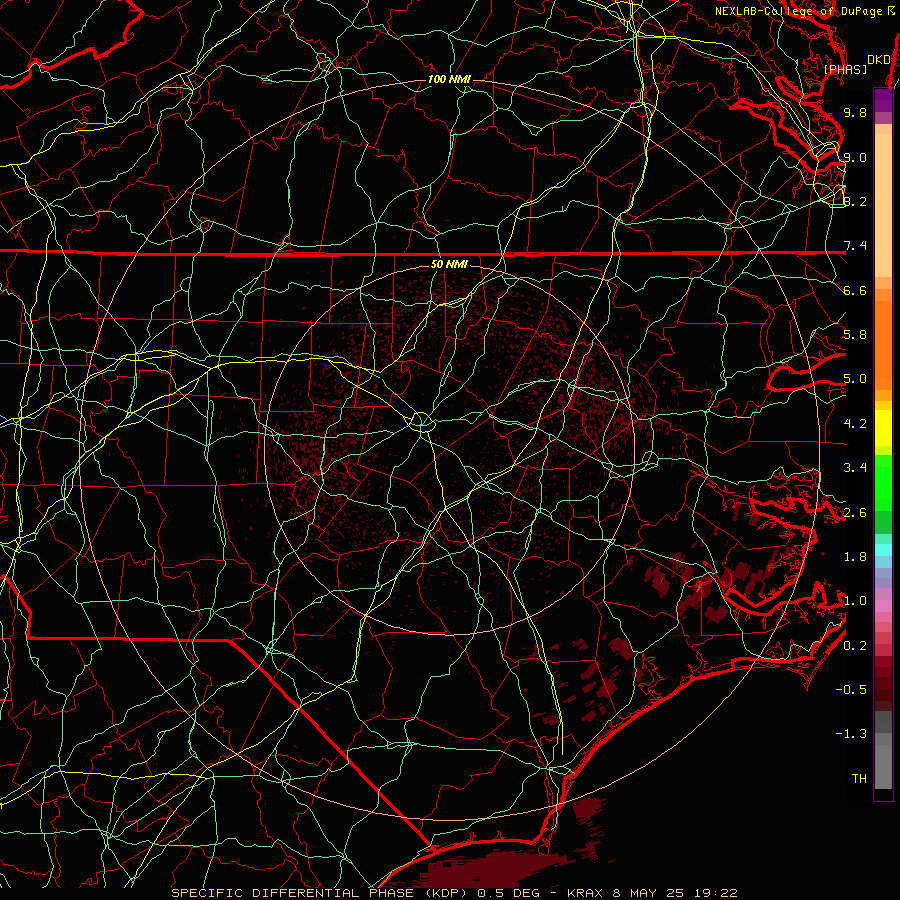Screen dimensions: 900x900
Task: Click the 'DKD' product label
Action: click(x=878, y=60)
